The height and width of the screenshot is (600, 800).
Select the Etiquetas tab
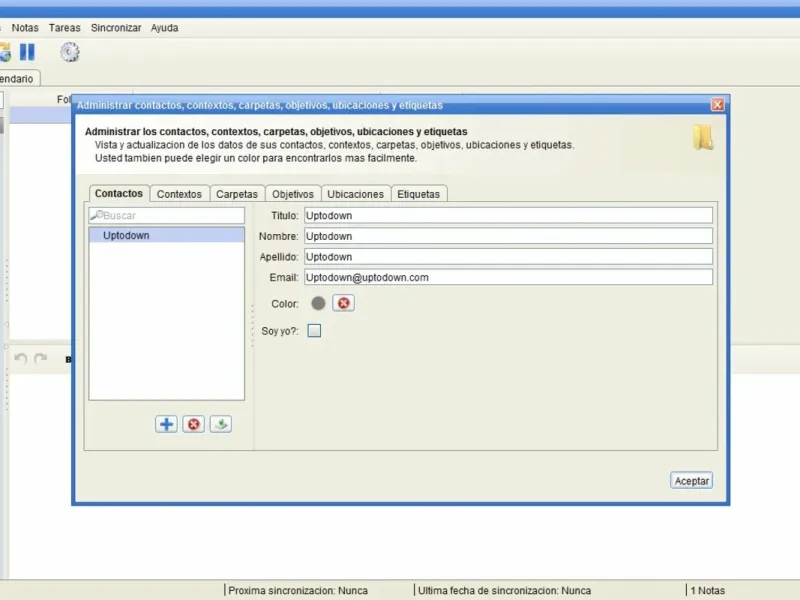tap(418, 194)
